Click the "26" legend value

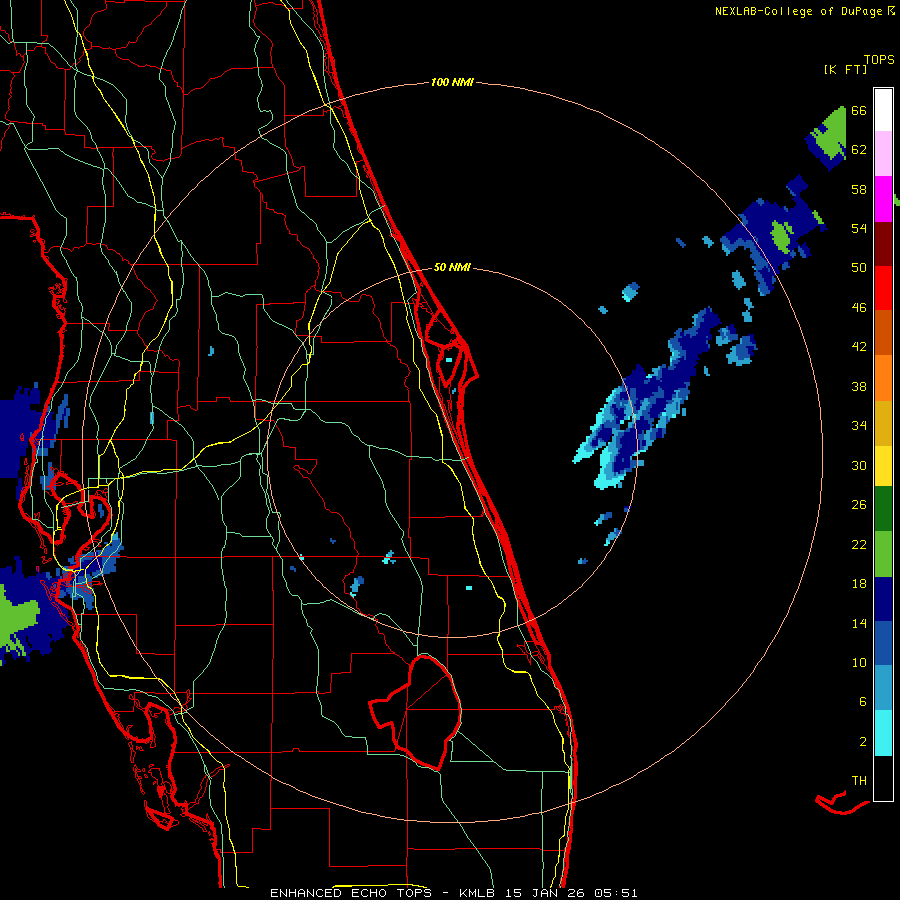click(859, 505)
